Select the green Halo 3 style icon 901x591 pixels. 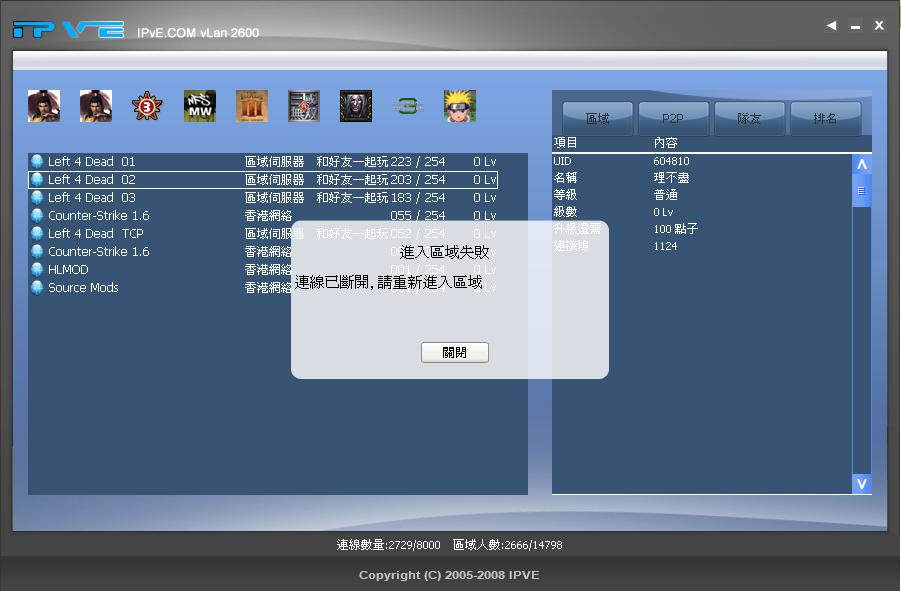click(407, 106)
